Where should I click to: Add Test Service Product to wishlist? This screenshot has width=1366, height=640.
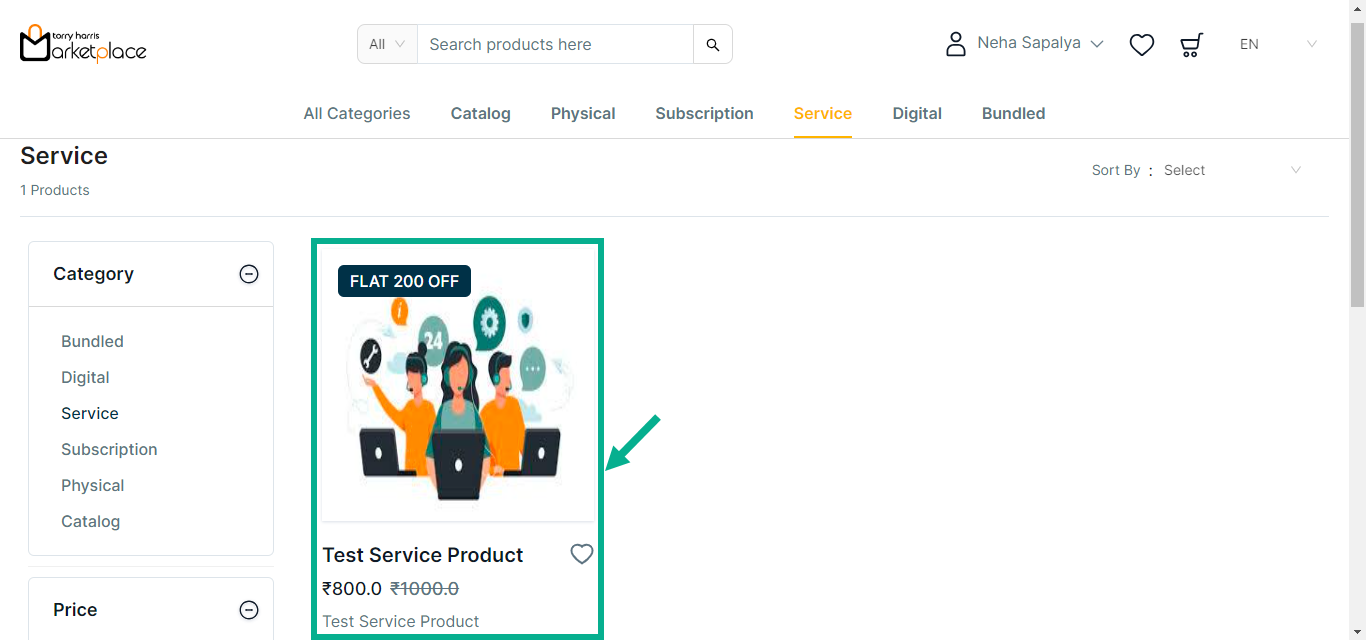[581, 554]
